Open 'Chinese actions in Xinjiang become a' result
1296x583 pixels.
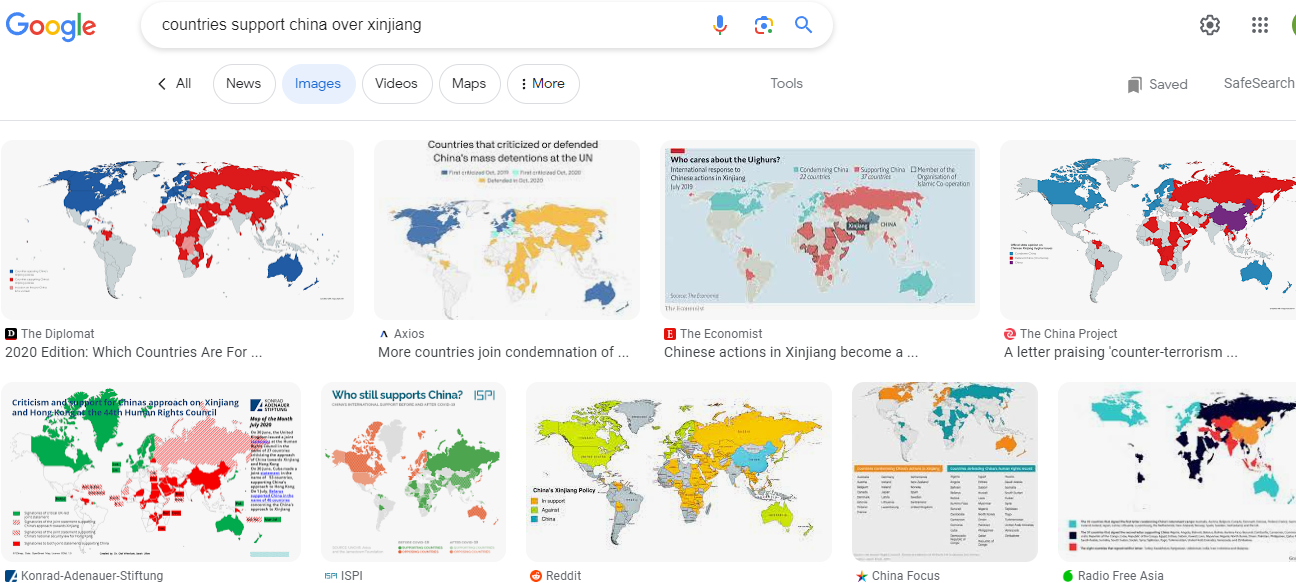(x=791, y=352)
